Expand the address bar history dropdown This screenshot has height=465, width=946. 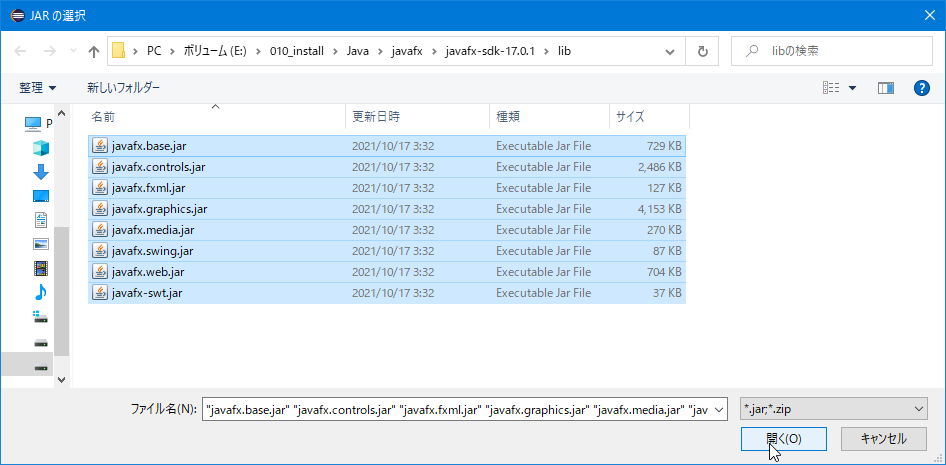(x=670, y=52)
